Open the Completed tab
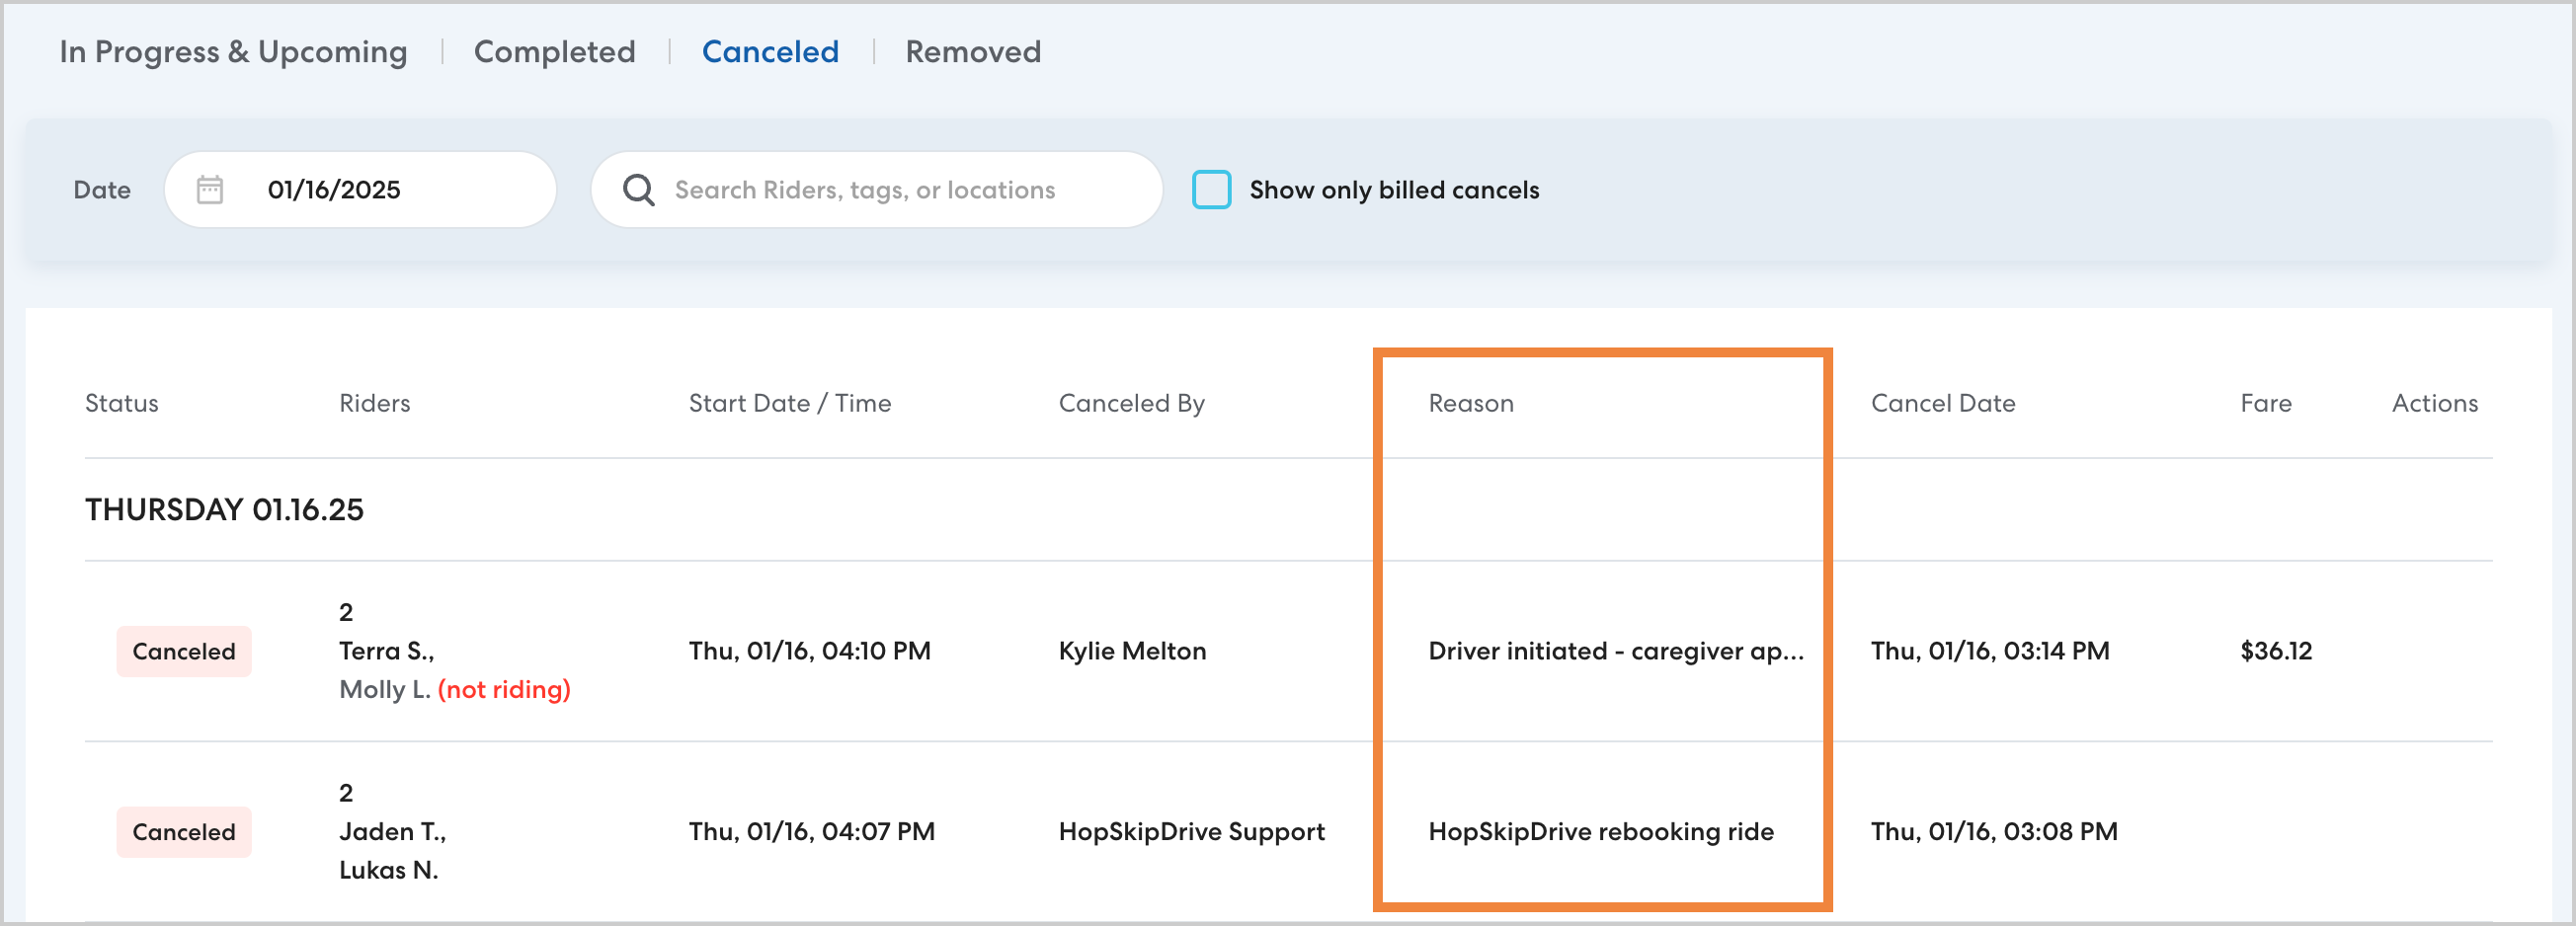This screenshot has width=2576, height=926. [554, 52]
